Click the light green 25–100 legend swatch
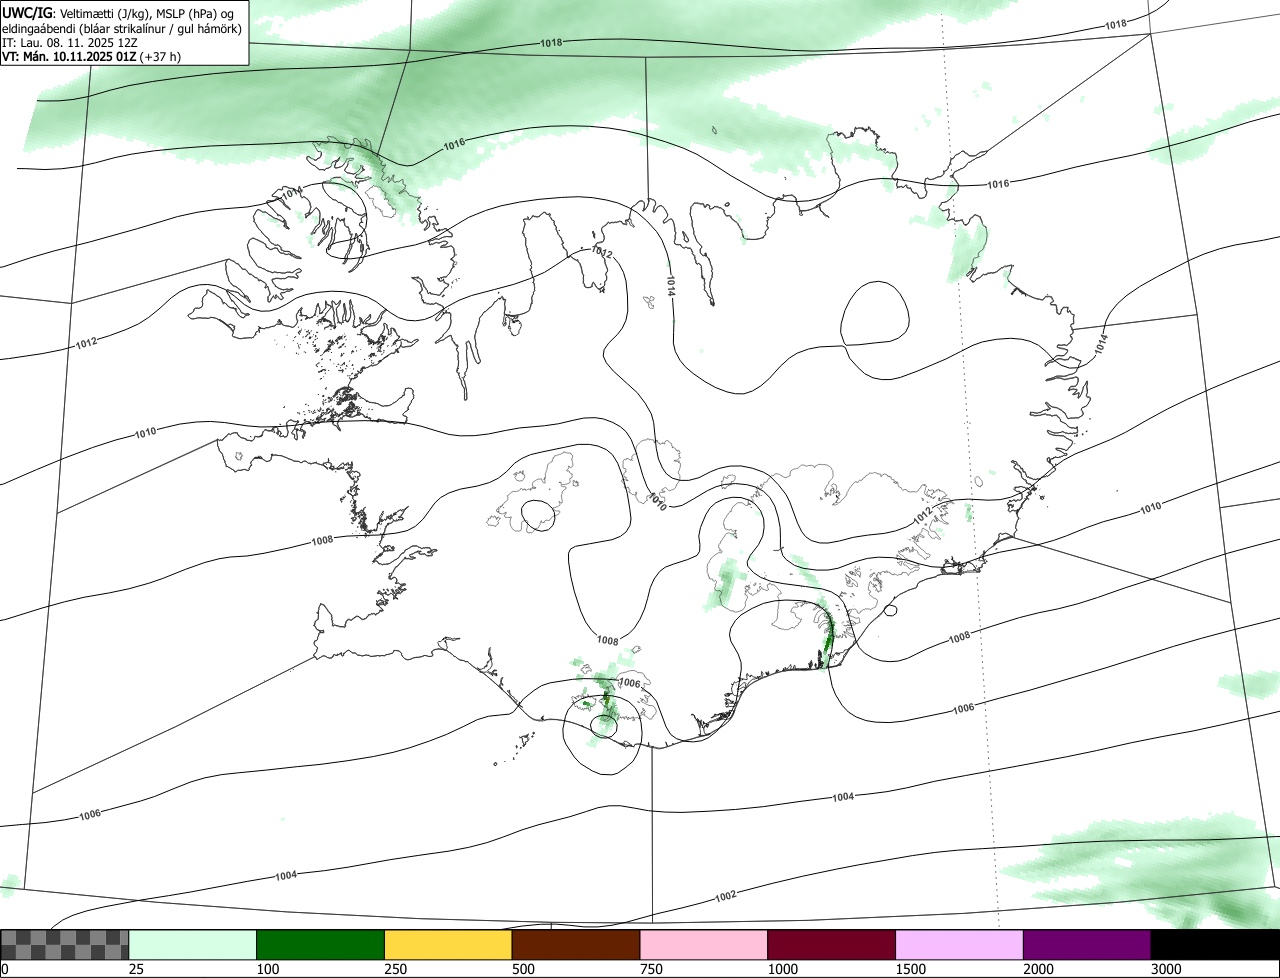The height and width of the screenshot is (978, 1280). pos(193,945)
